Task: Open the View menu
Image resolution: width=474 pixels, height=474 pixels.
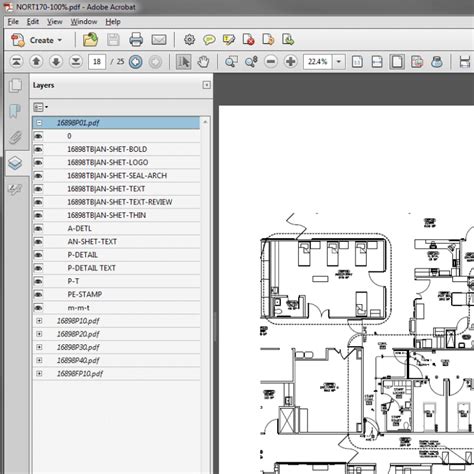Action: point(54,22)
